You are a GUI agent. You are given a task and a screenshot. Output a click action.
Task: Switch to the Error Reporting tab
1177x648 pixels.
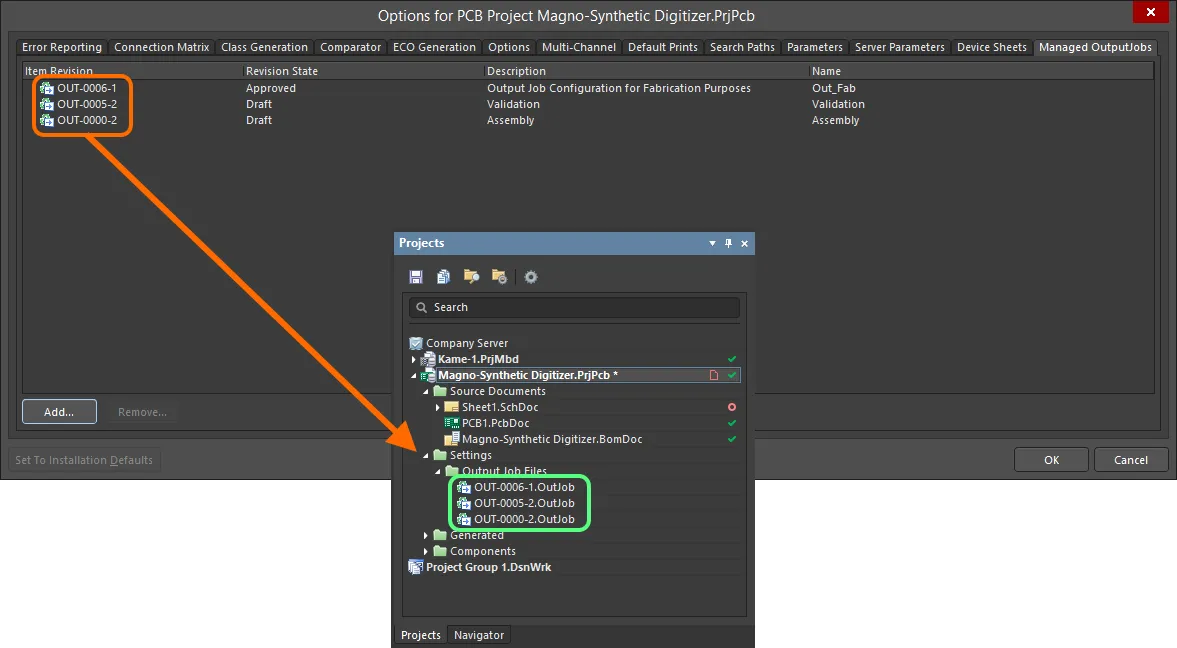click(62, 47)
